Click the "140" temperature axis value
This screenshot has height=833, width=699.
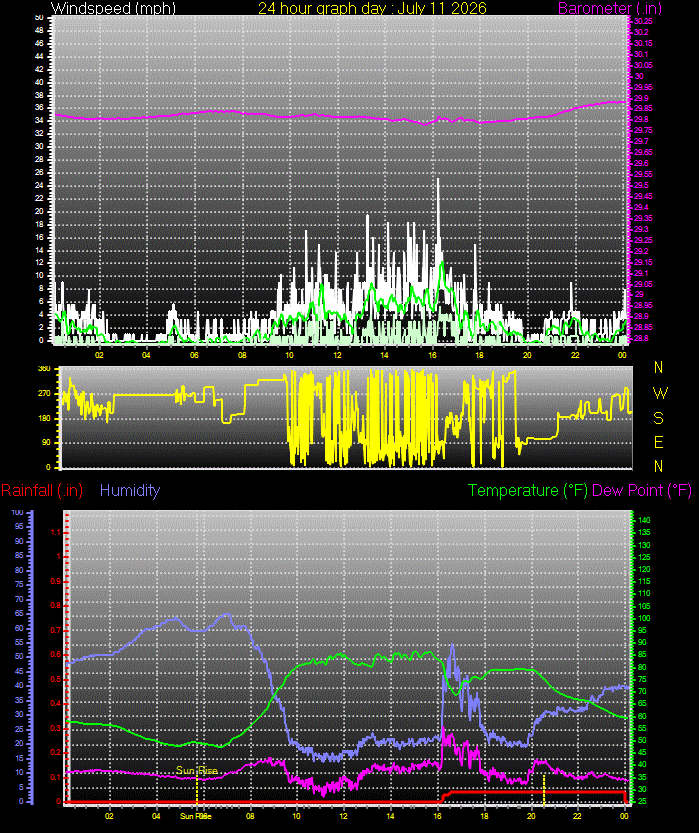pos(644,520)
